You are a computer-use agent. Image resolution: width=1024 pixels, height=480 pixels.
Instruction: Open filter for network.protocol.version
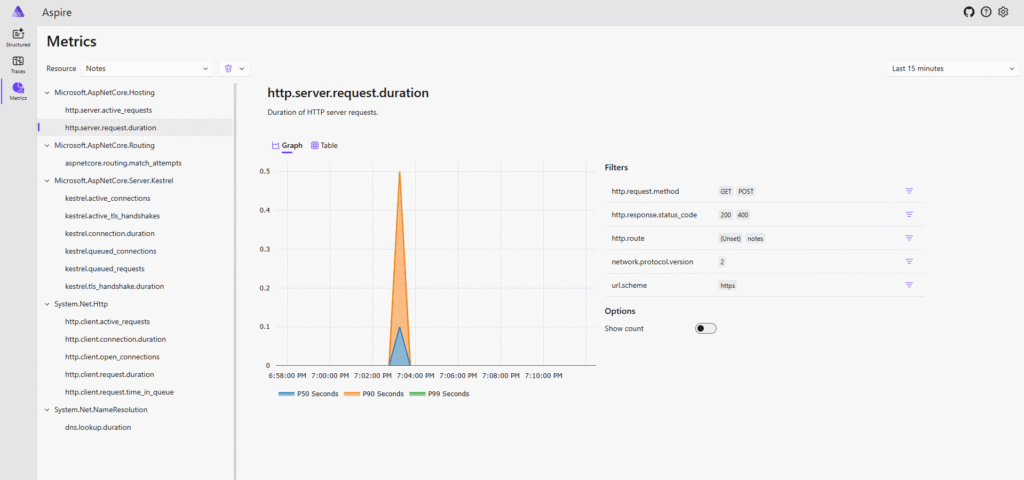coord(908,261)
